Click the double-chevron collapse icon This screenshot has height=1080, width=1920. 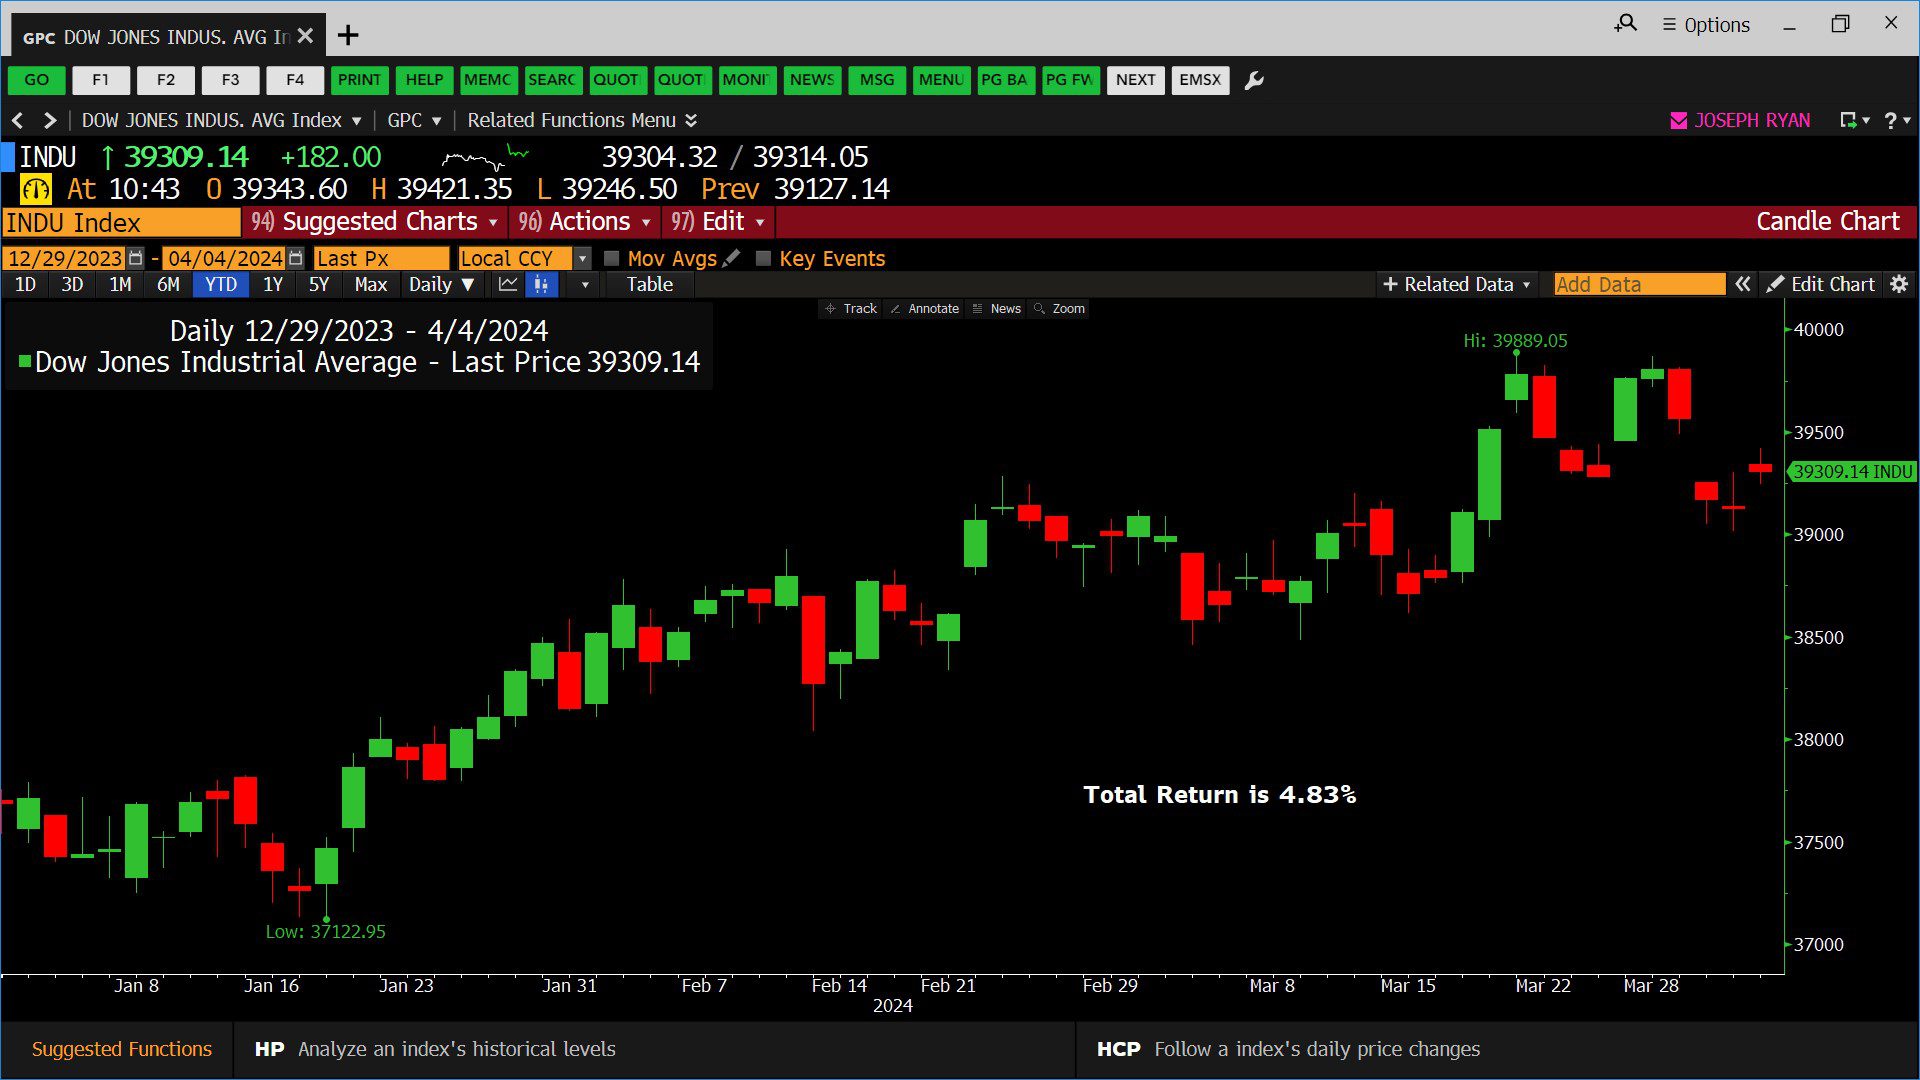tap(1743, 284)
